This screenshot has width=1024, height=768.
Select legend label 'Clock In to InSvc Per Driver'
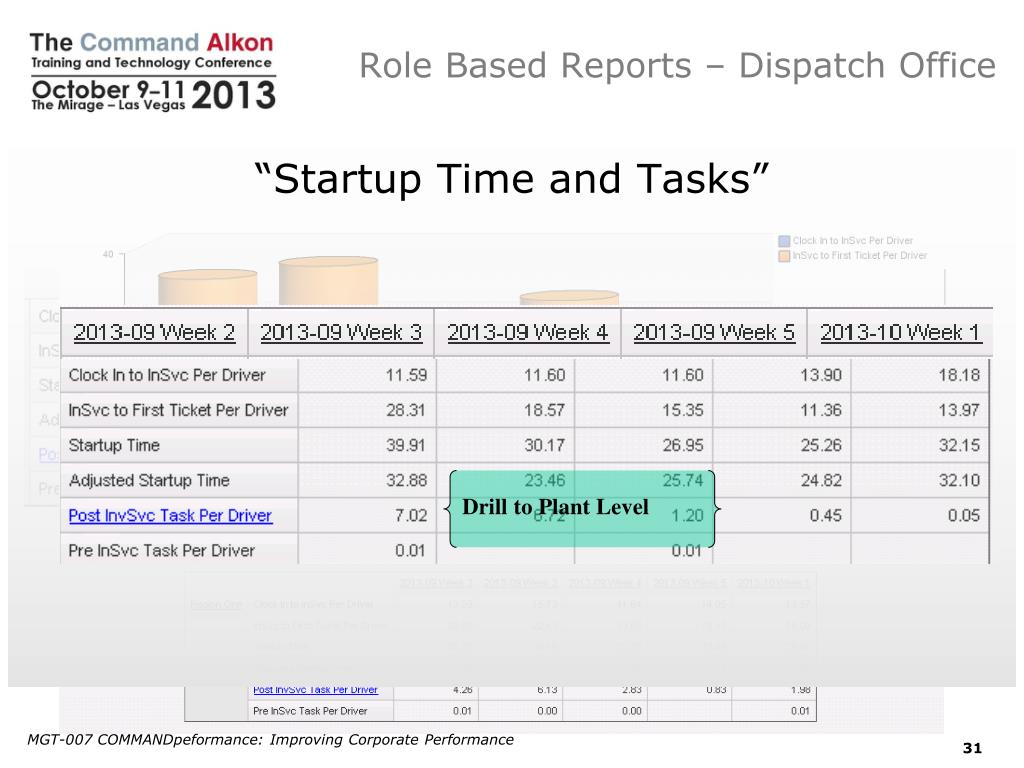852,241
